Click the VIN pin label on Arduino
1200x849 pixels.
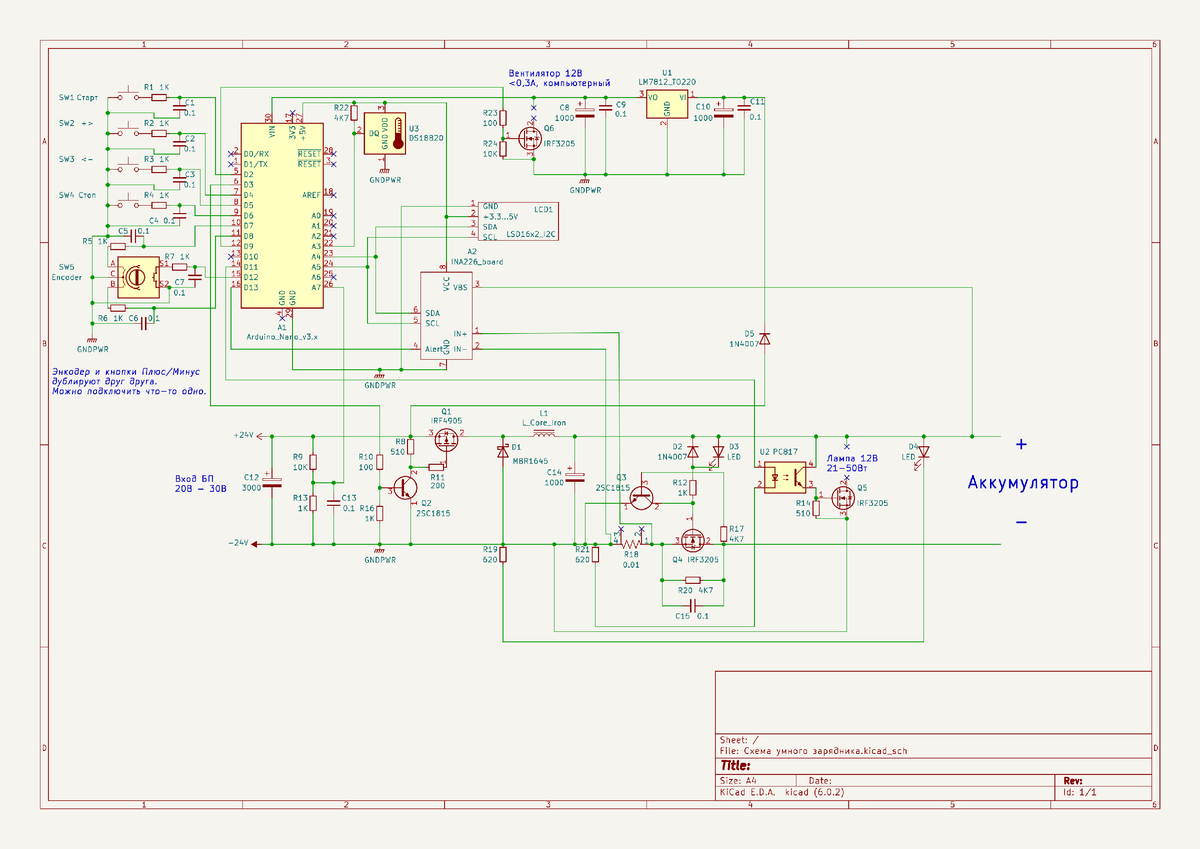(270, 132)
